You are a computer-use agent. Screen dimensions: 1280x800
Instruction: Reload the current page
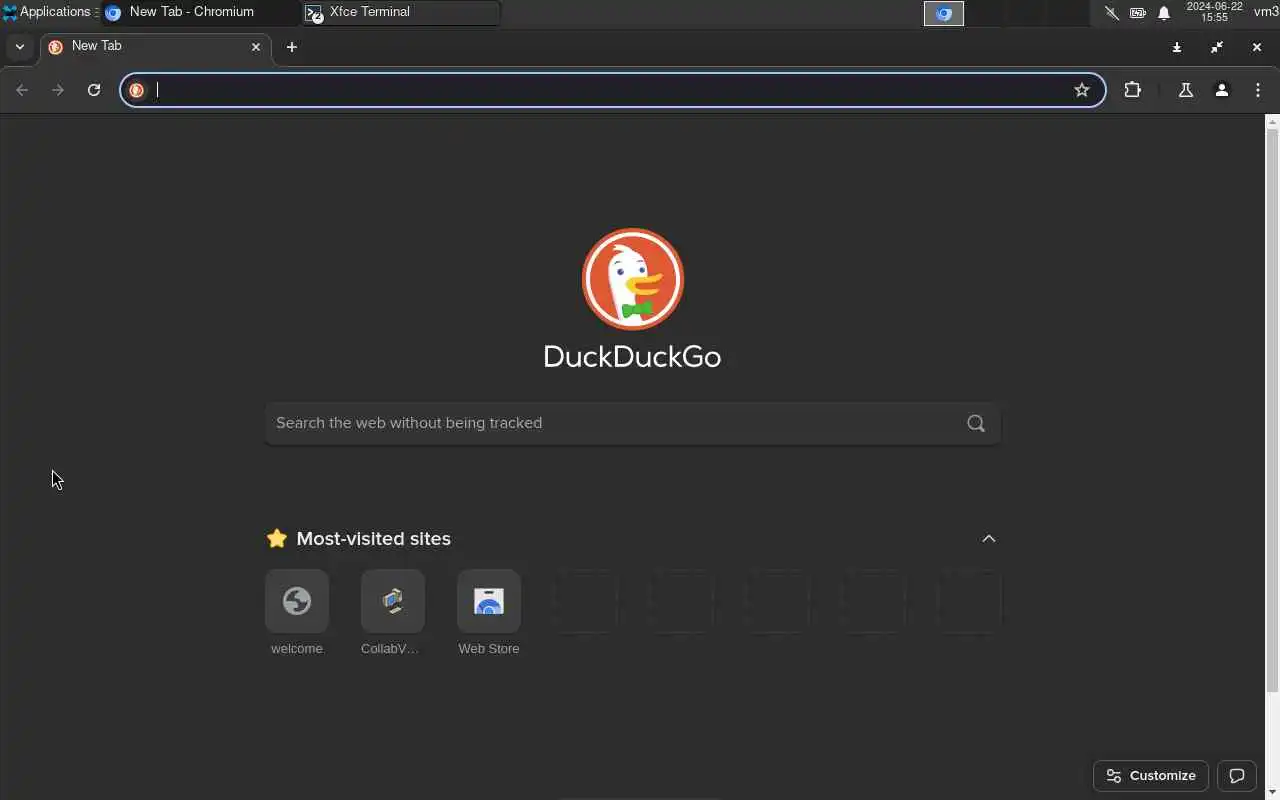tap(94, 90)
